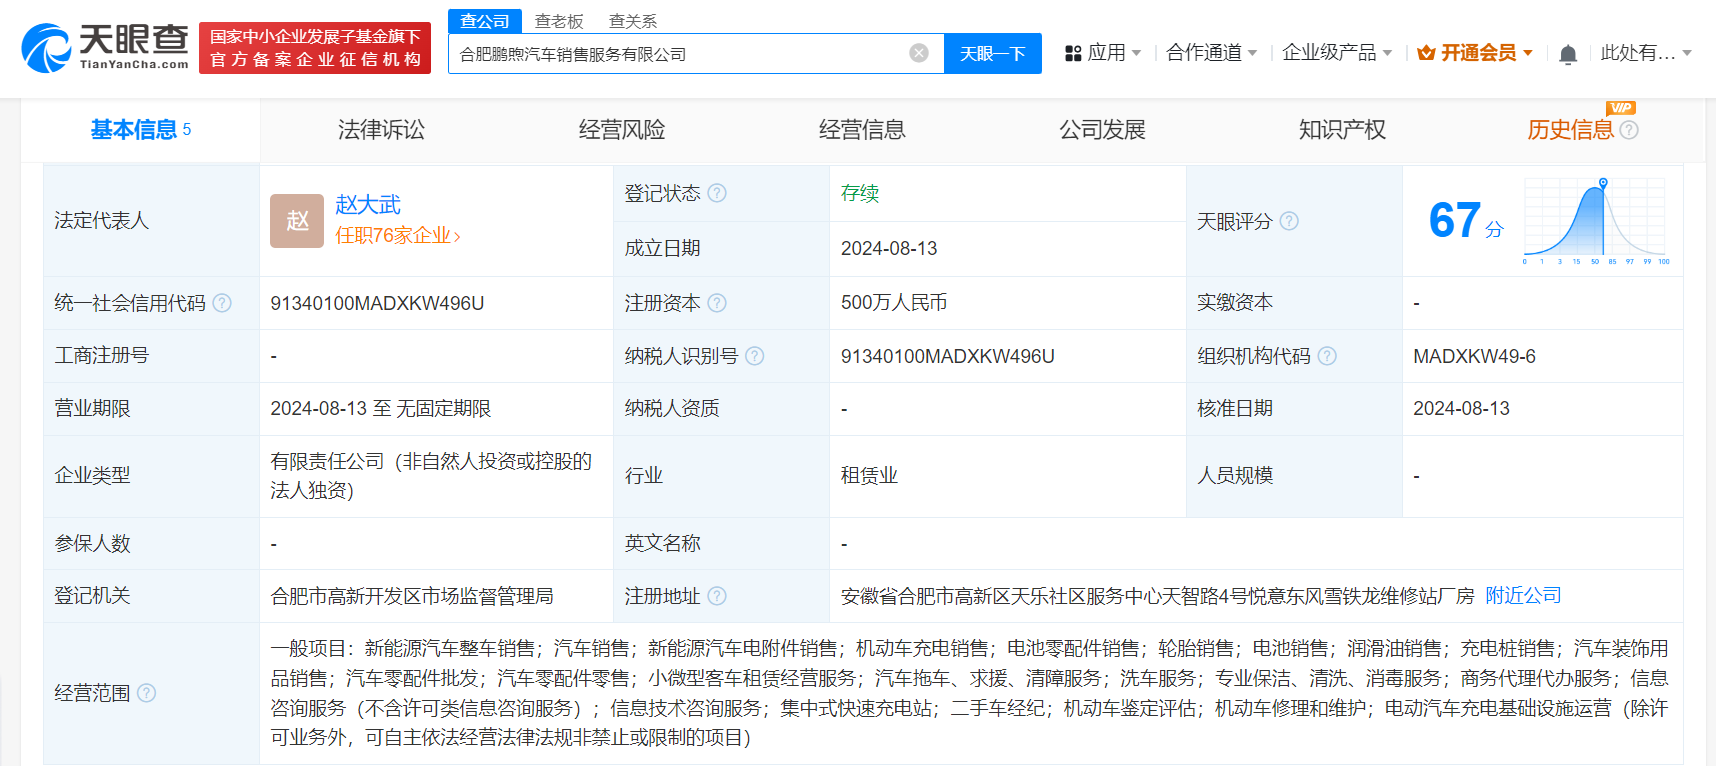1716x766 pixels.
Task: Click the 赵 avatar thumbnail
Action: tap(297, 221)
